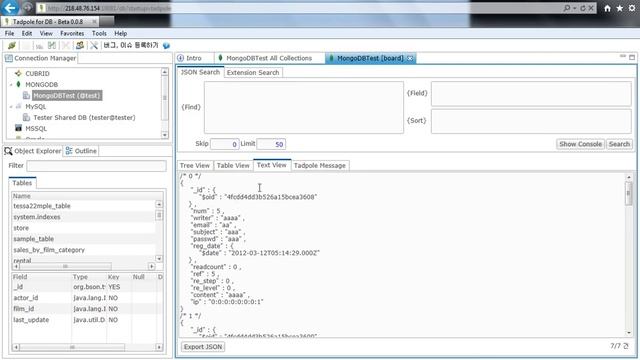Click the Text View scroll down arrow
Screen dimensions: 640x360
pos(629,333)
